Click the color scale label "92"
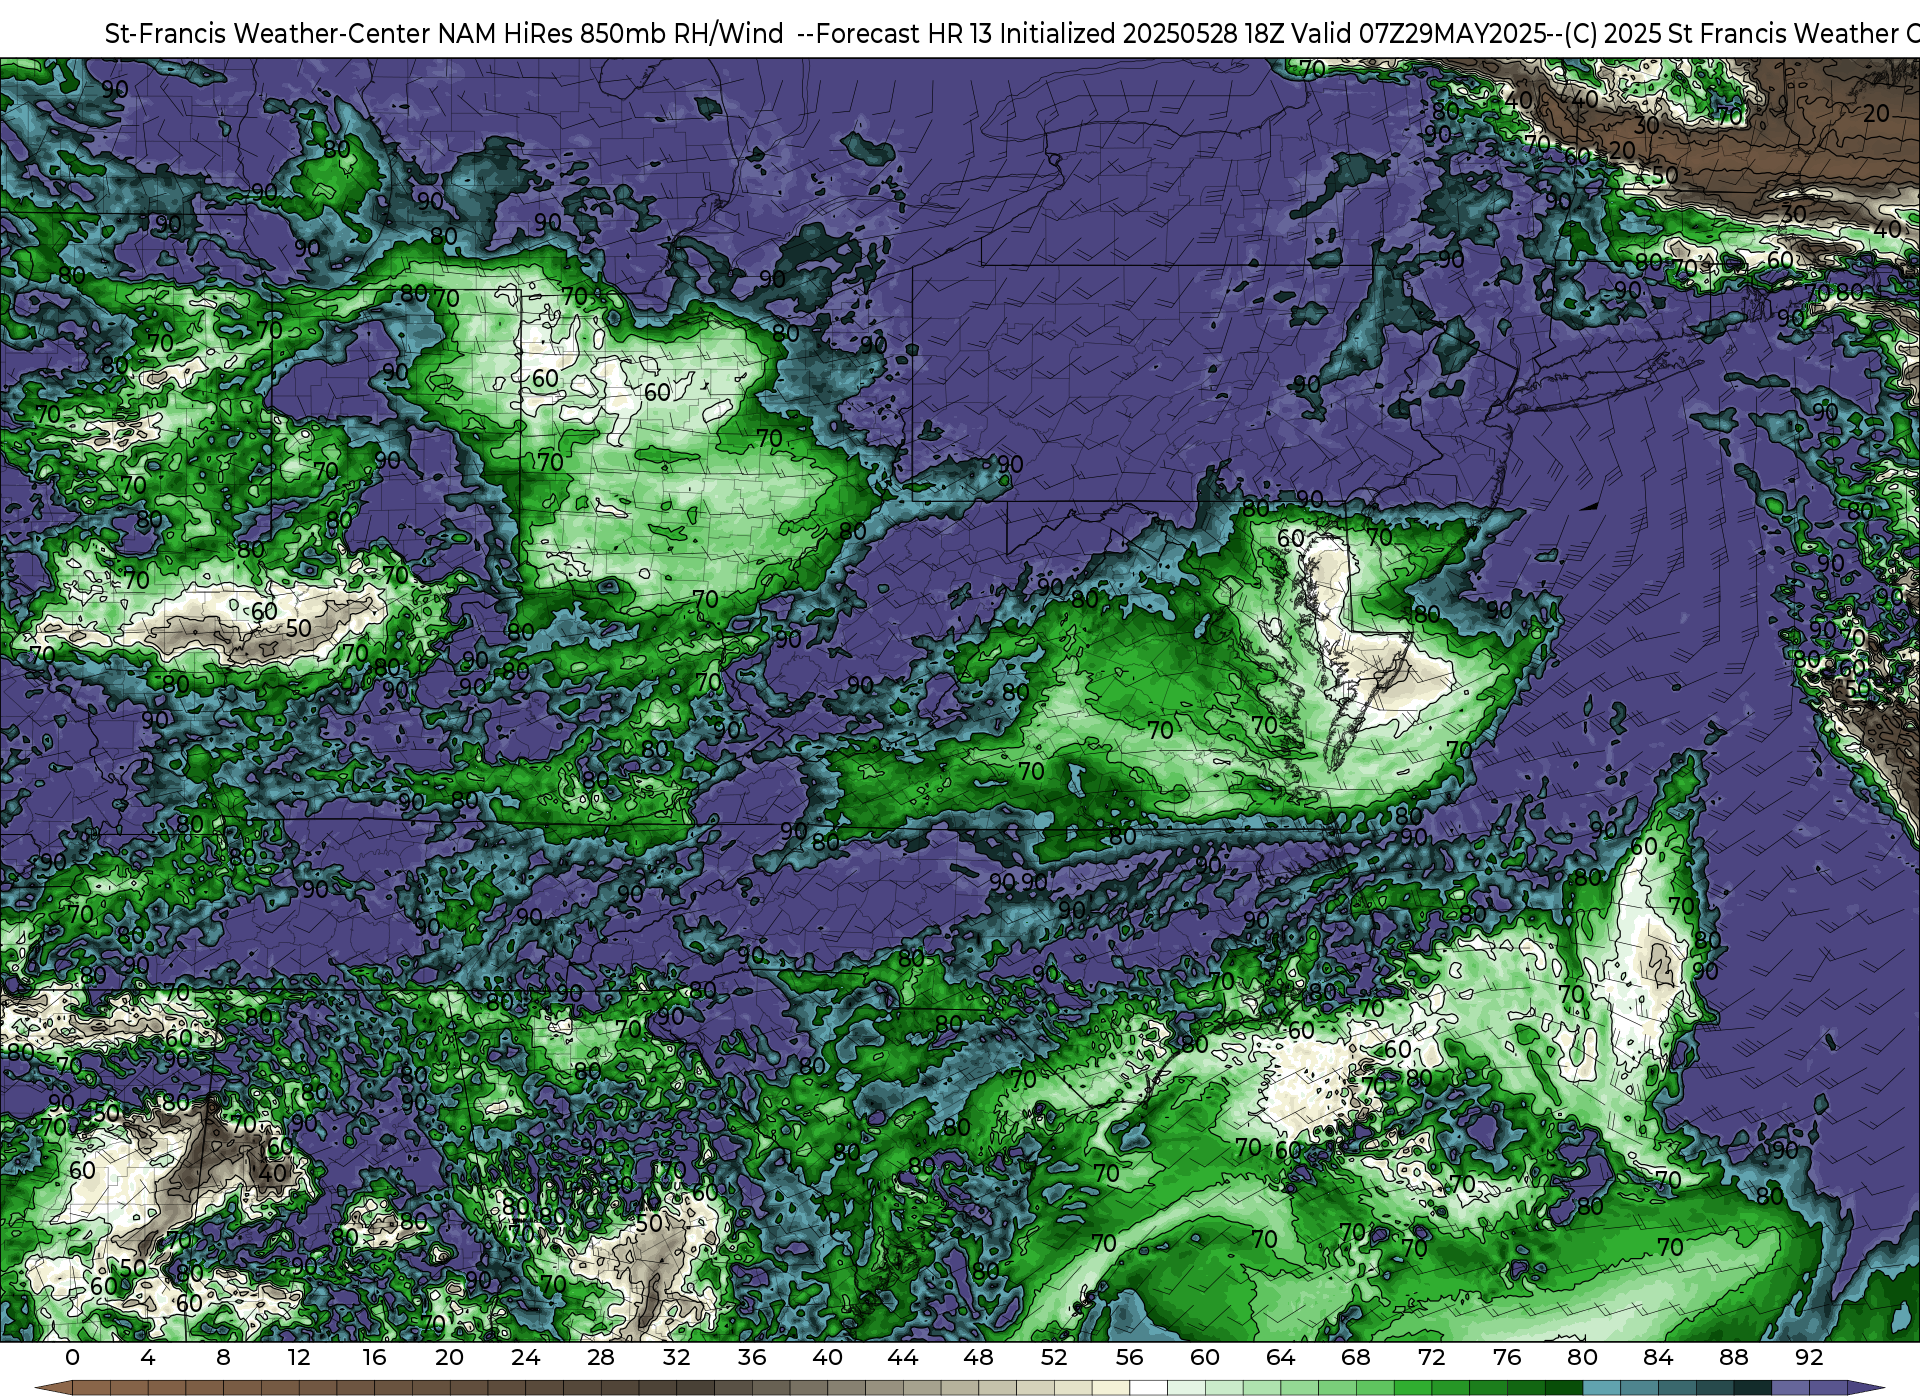The width and height of the screenshot is (1920, 1400). [x=1809, y=1357]
